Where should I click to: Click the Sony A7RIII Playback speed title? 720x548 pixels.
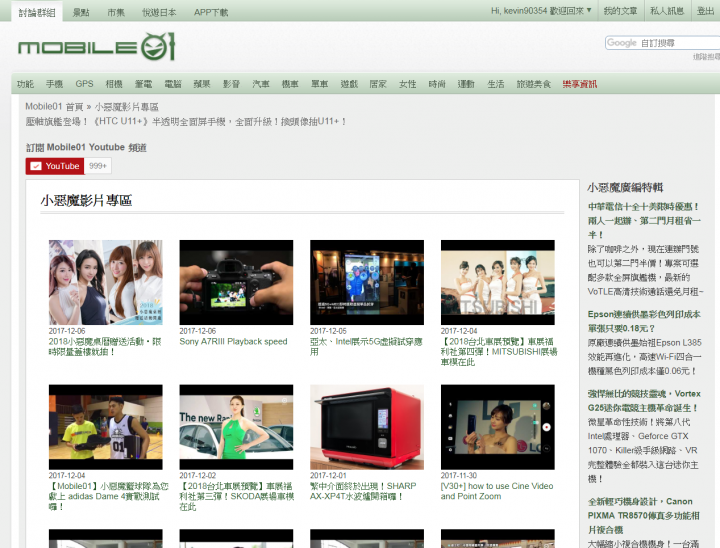pos(233,341)
